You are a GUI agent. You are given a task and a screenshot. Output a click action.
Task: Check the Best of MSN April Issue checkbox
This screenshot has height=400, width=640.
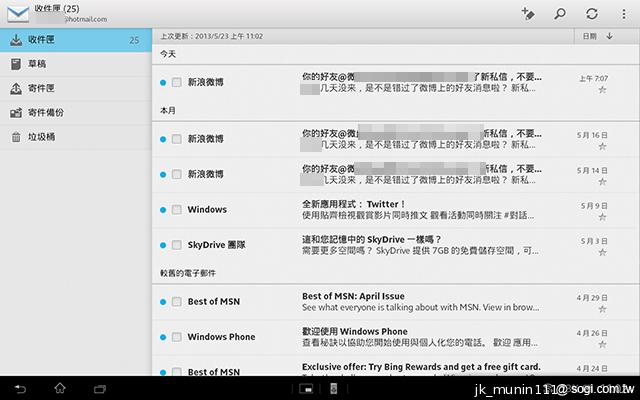(176, 302)
